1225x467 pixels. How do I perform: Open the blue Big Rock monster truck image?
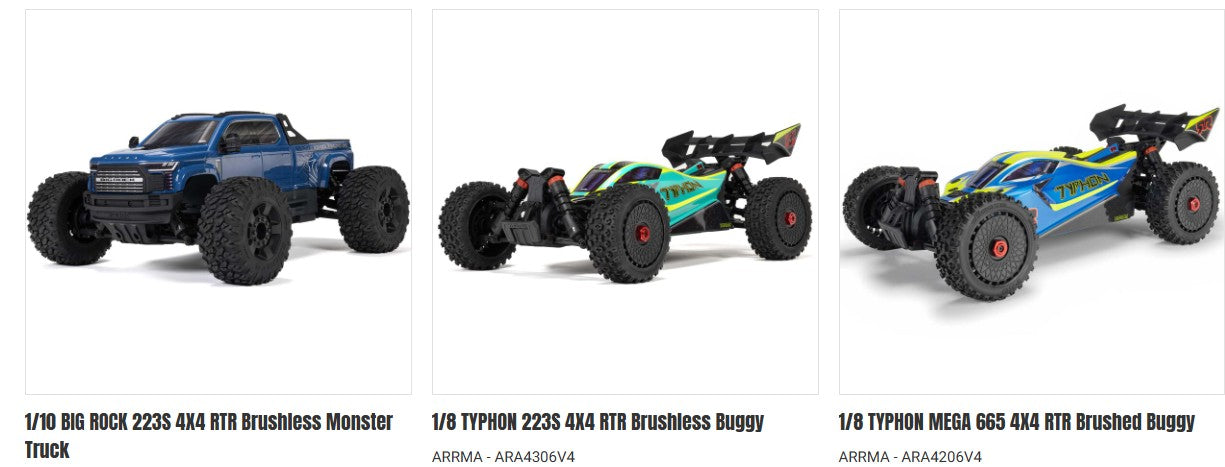coord(218,202)
